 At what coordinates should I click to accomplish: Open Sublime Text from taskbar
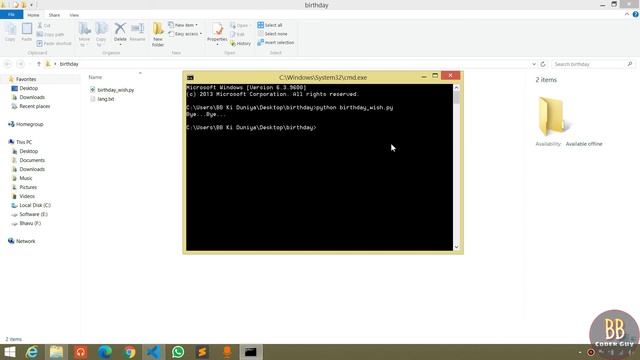pyautogui.click(x=202, y=352)
